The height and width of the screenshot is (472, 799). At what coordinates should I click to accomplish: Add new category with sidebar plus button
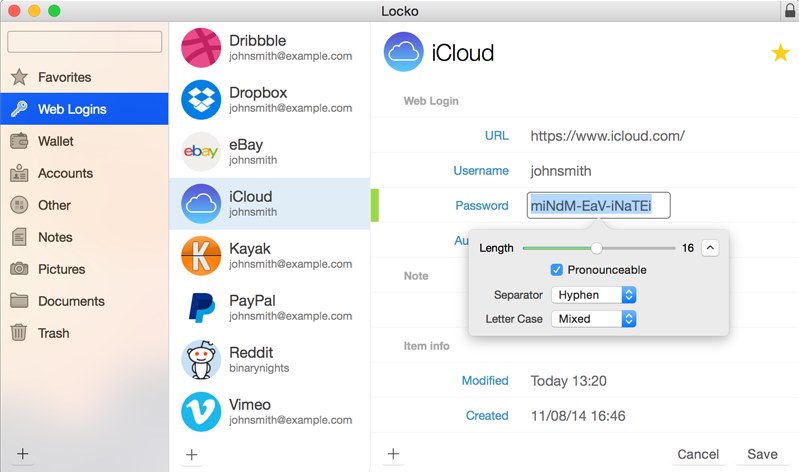point(22,454)
